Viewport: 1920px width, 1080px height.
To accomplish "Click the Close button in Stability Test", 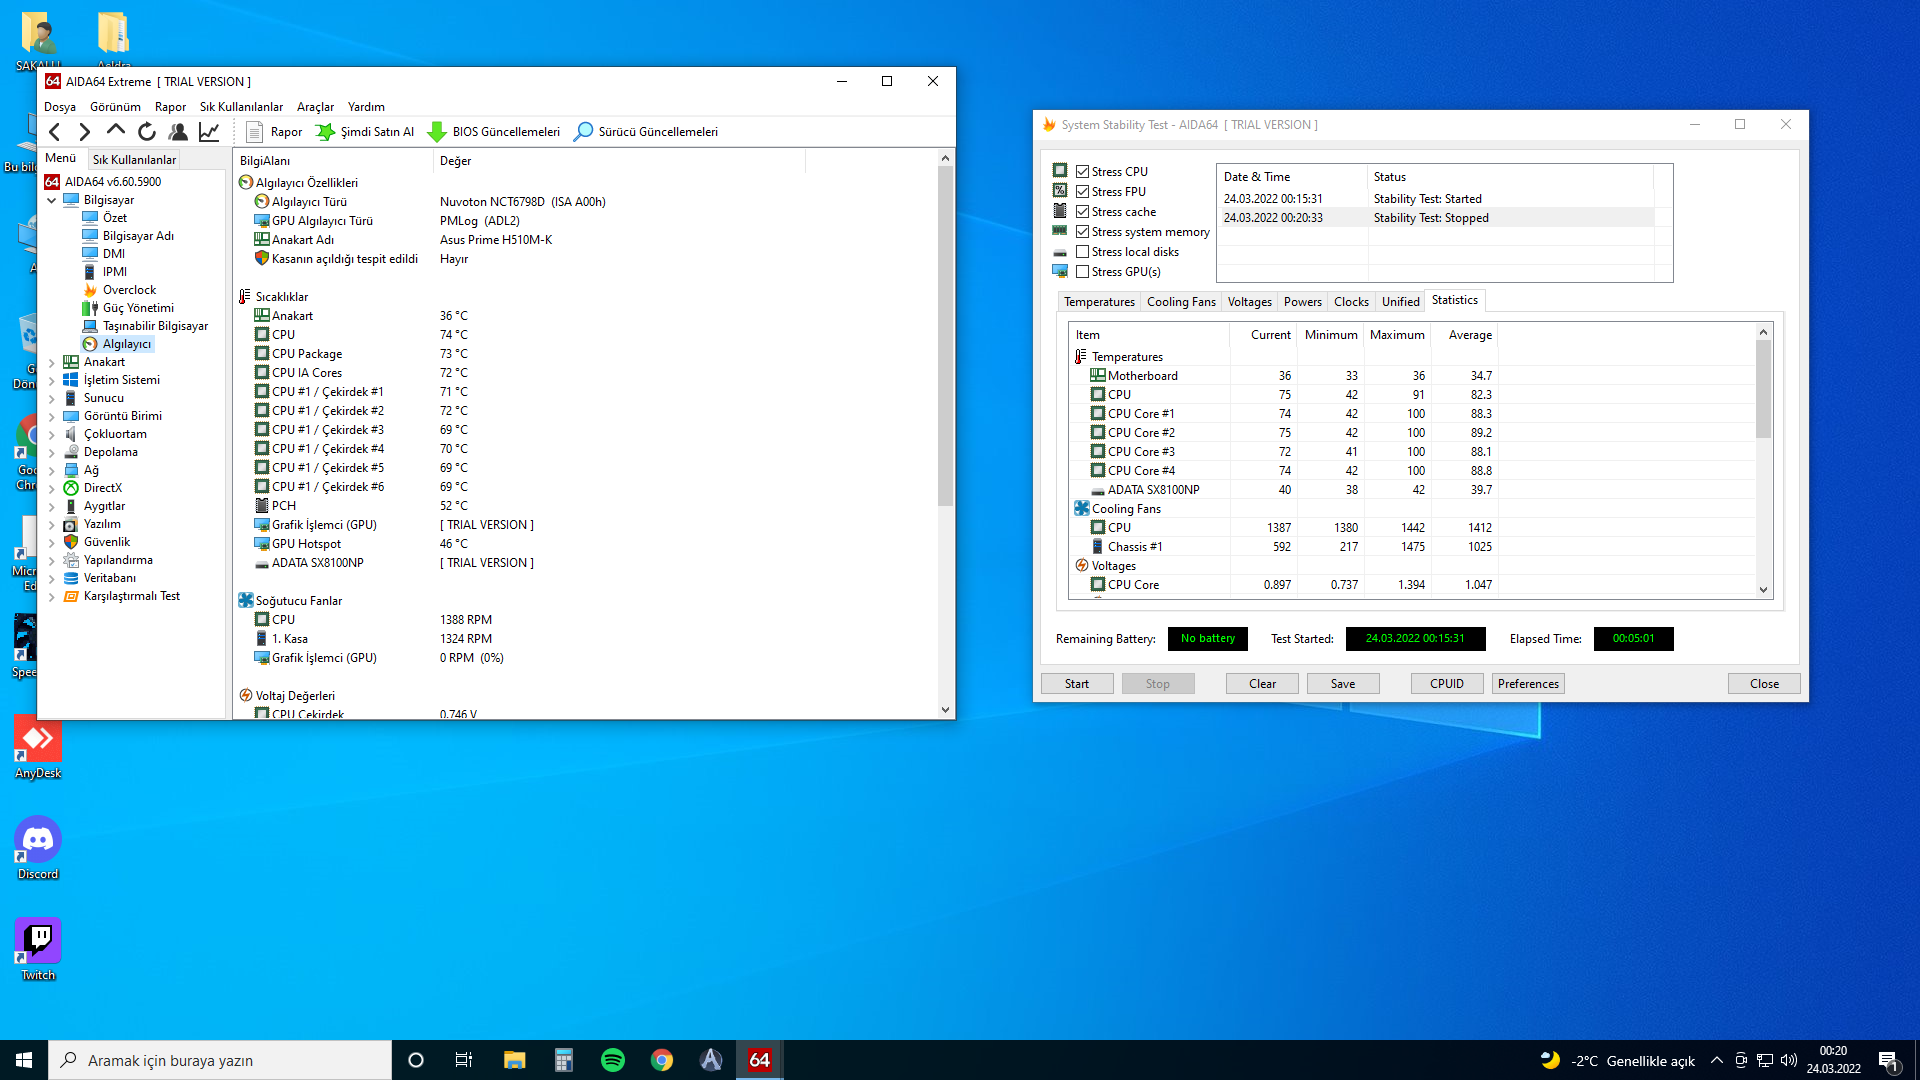I will pos(1764,684).
